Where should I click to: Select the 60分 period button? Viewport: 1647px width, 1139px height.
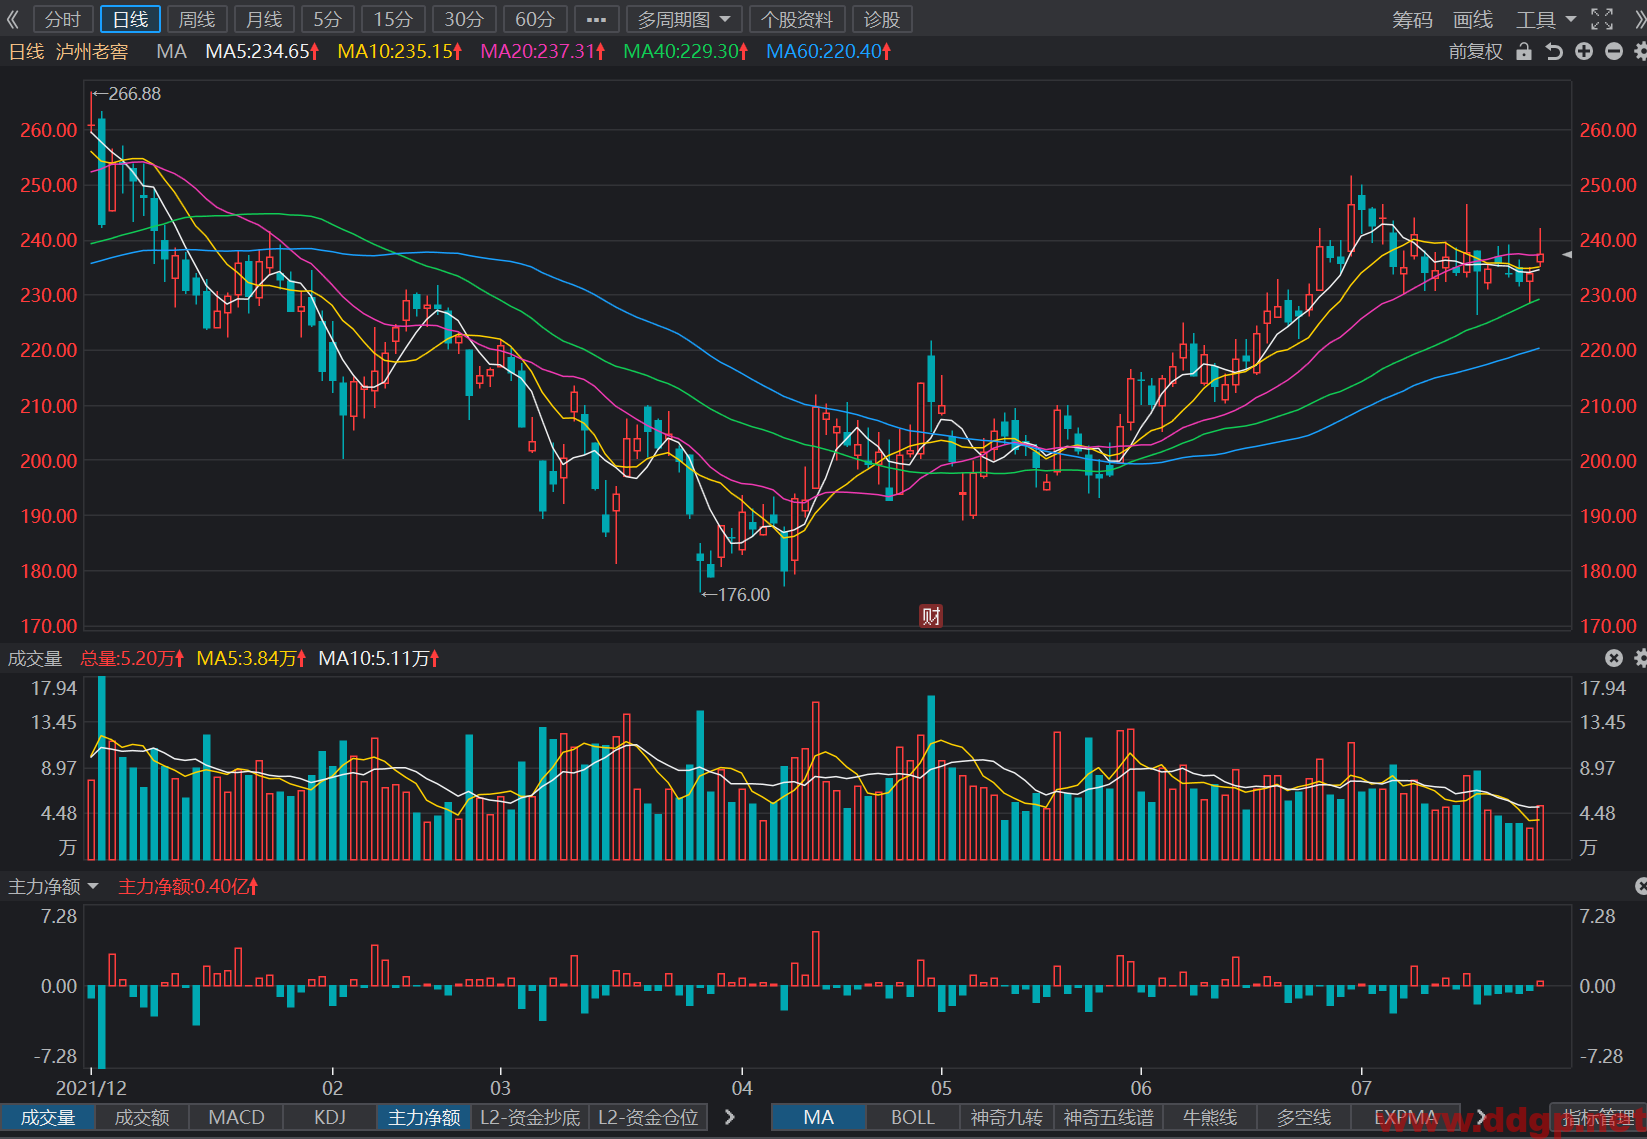tap(535, 19)
